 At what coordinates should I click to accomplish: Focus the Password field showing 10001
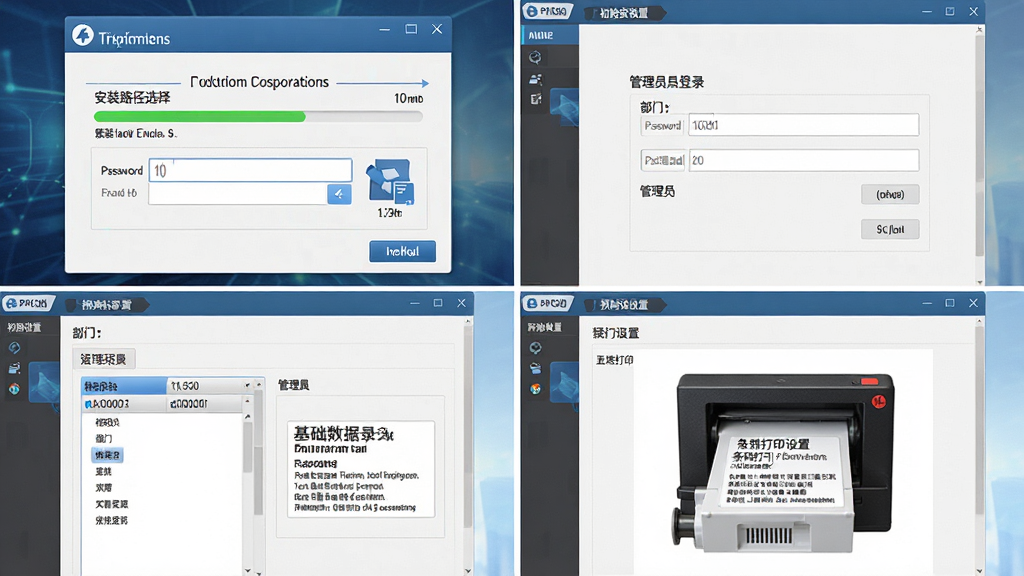click(804, 125)
